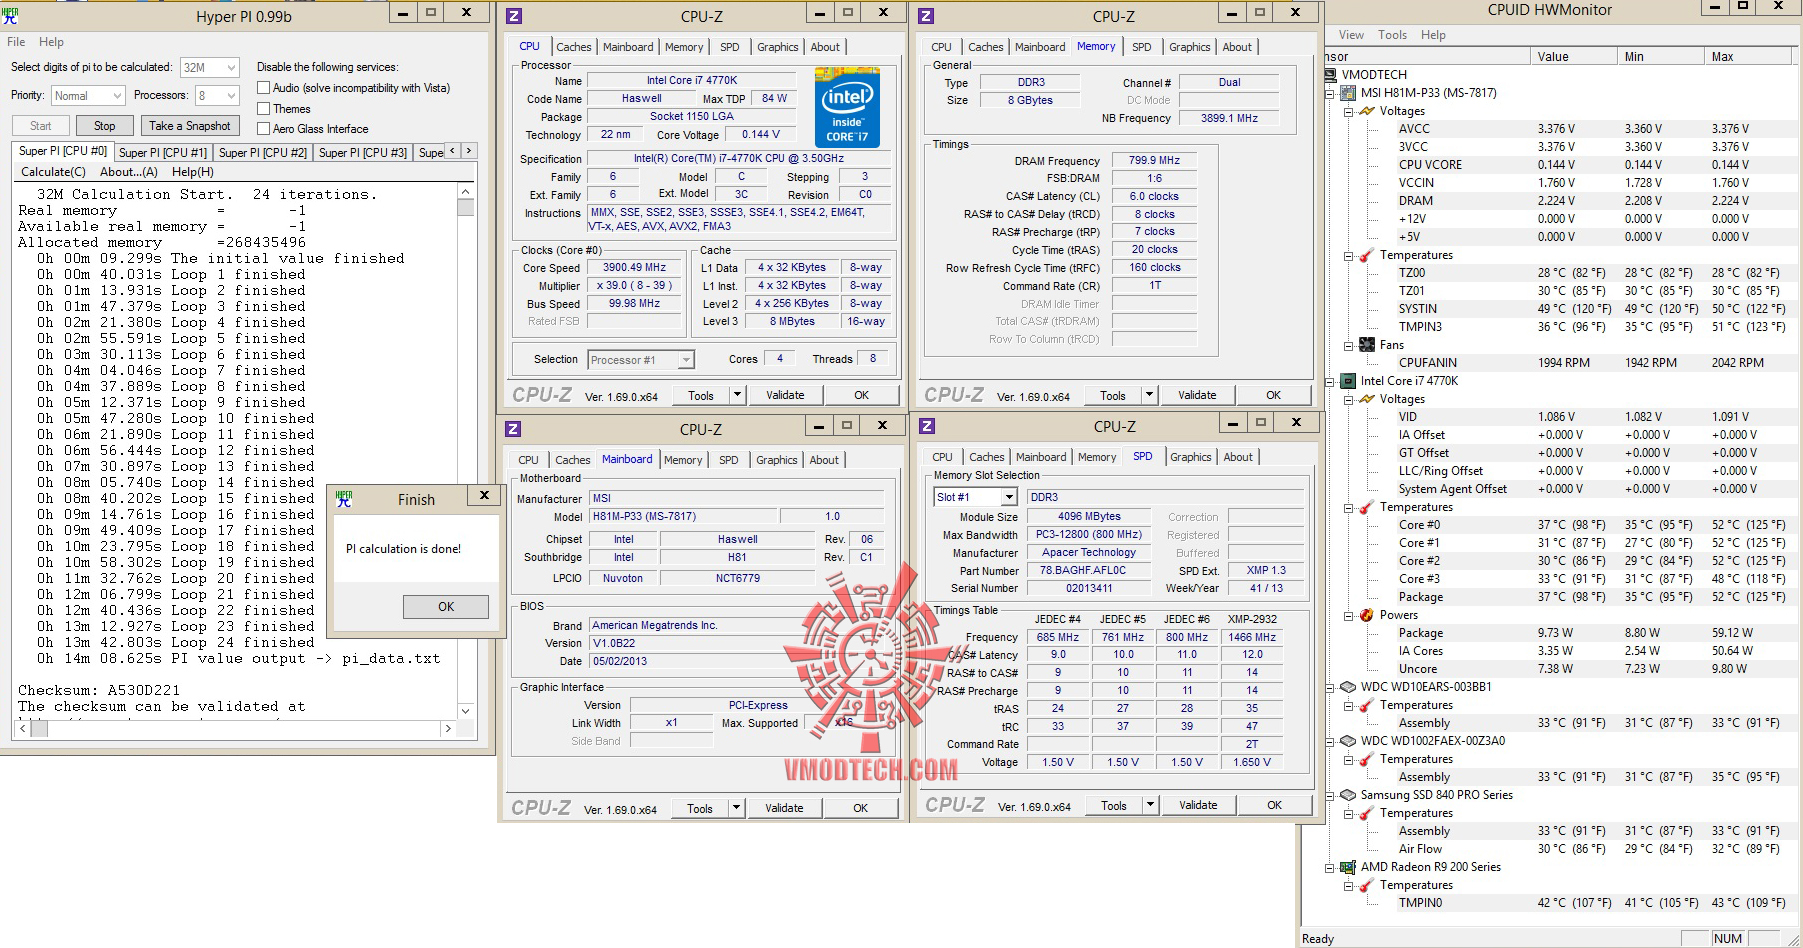Click the thermometer icon under WDC WD1002FAEX-00Z3A0
This screenshot has width=1803, height=948.
point(1367,759)
